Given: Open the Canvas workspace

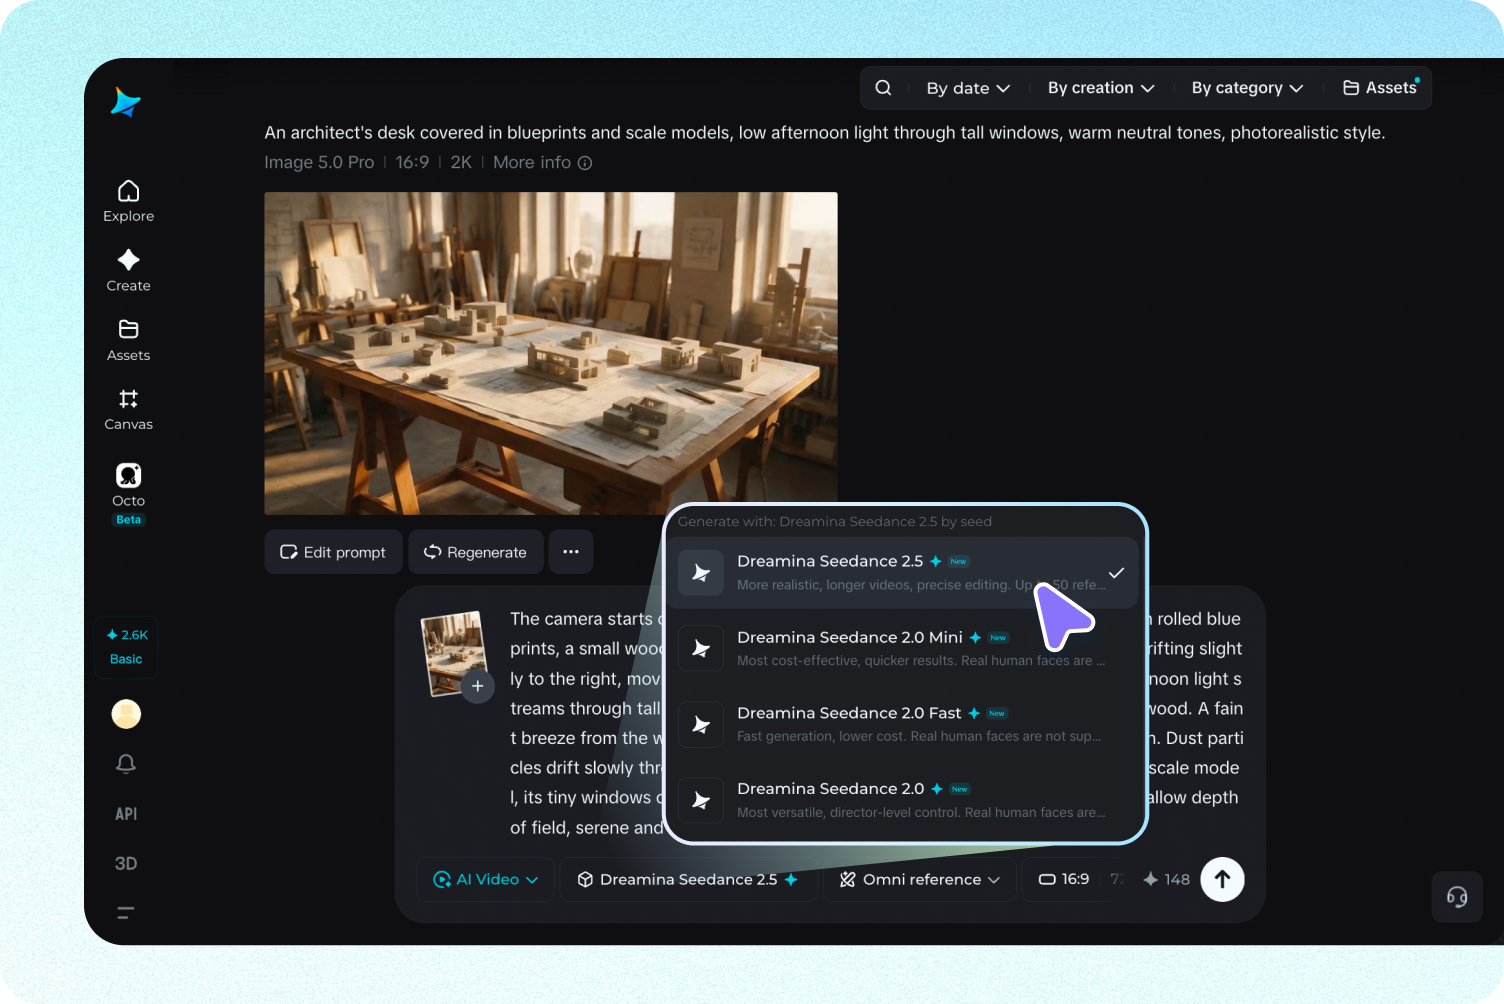Looking at the screenshot, I should click(128, 410).
